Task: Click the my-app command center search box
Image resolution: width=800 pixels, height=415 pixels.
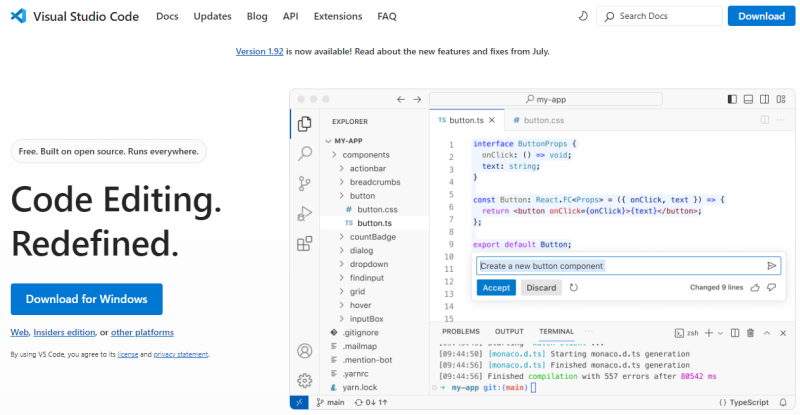Action: tap(546, 99)
